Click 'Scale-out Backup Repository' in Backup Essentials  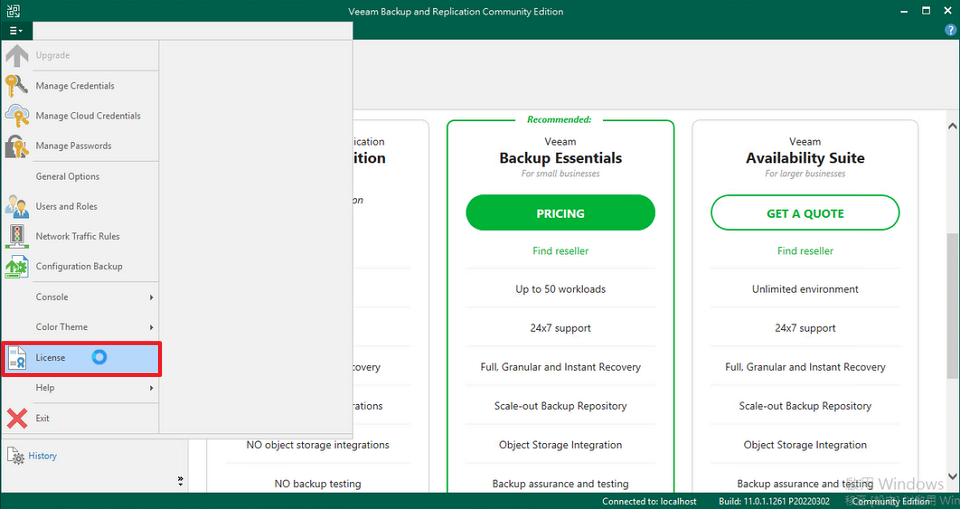(560, 406)
